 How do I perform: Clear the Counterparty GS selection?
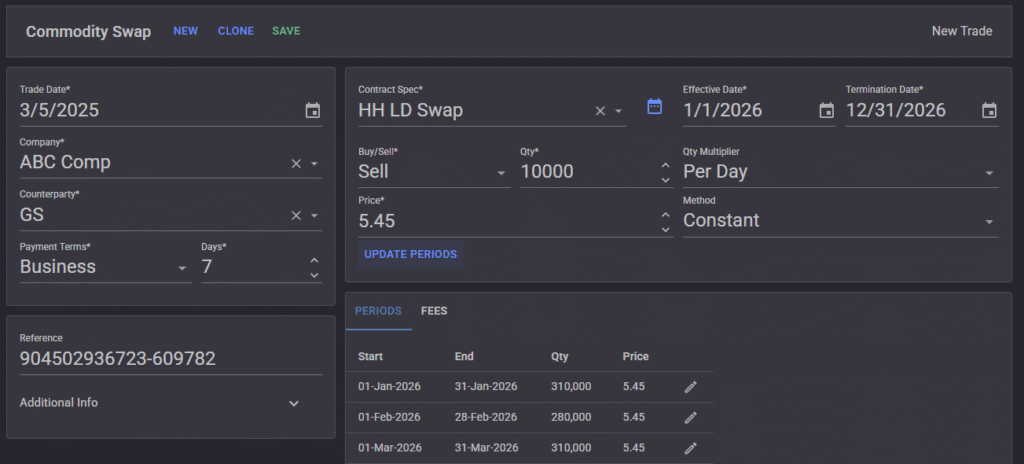pos(296,215)
